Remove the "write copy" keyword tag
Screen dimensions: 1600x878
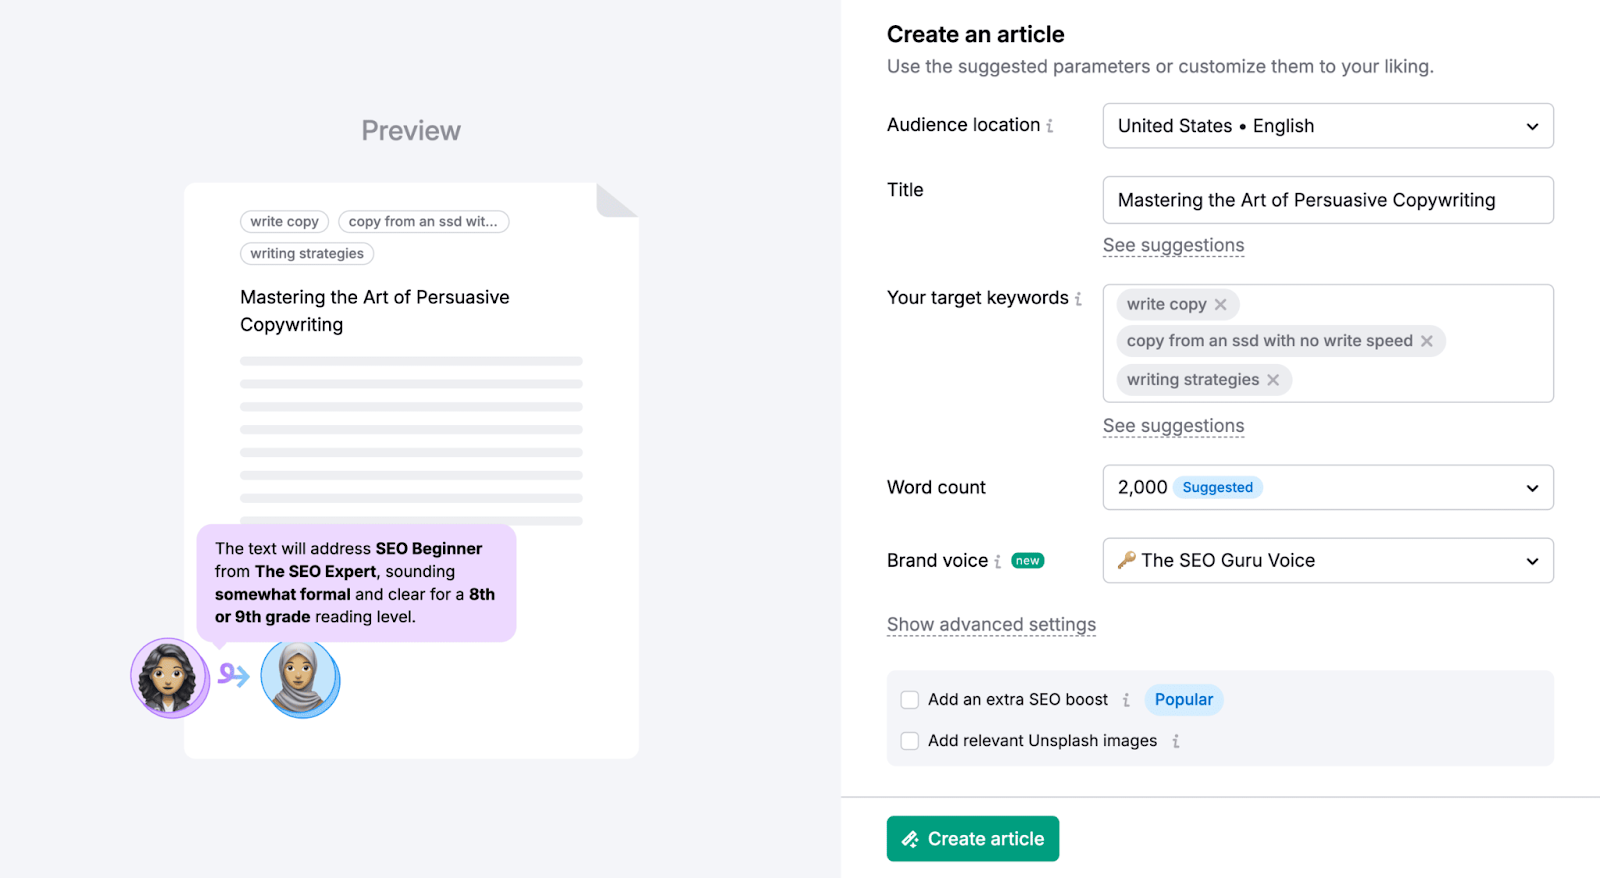tap(1222, 304)
